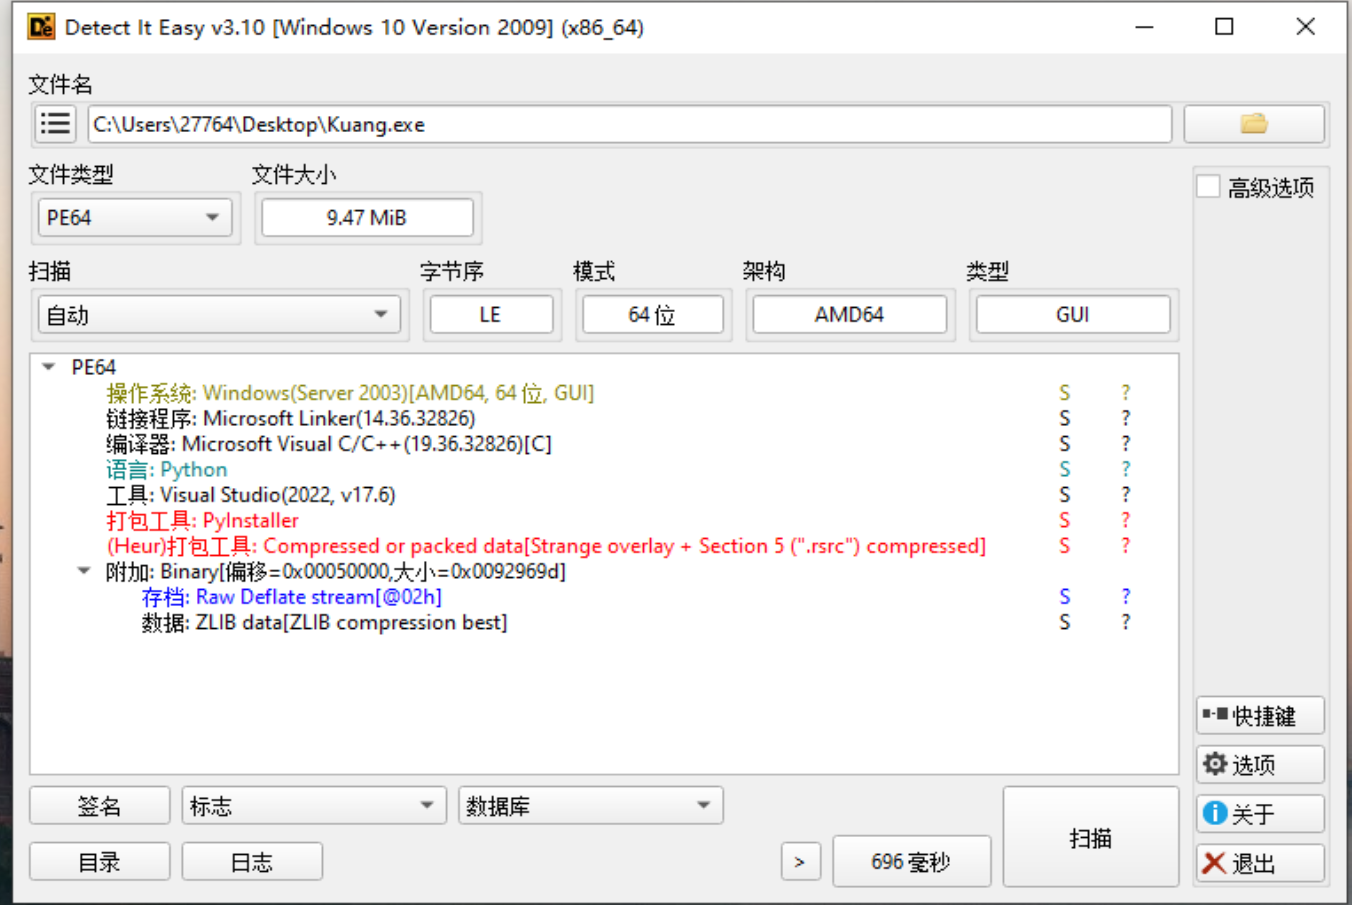The width and height of the screenshot is (1352, 905).
Task: Click the 文件大小 field showing 9.47 MiB
Action: pos(367,218)
